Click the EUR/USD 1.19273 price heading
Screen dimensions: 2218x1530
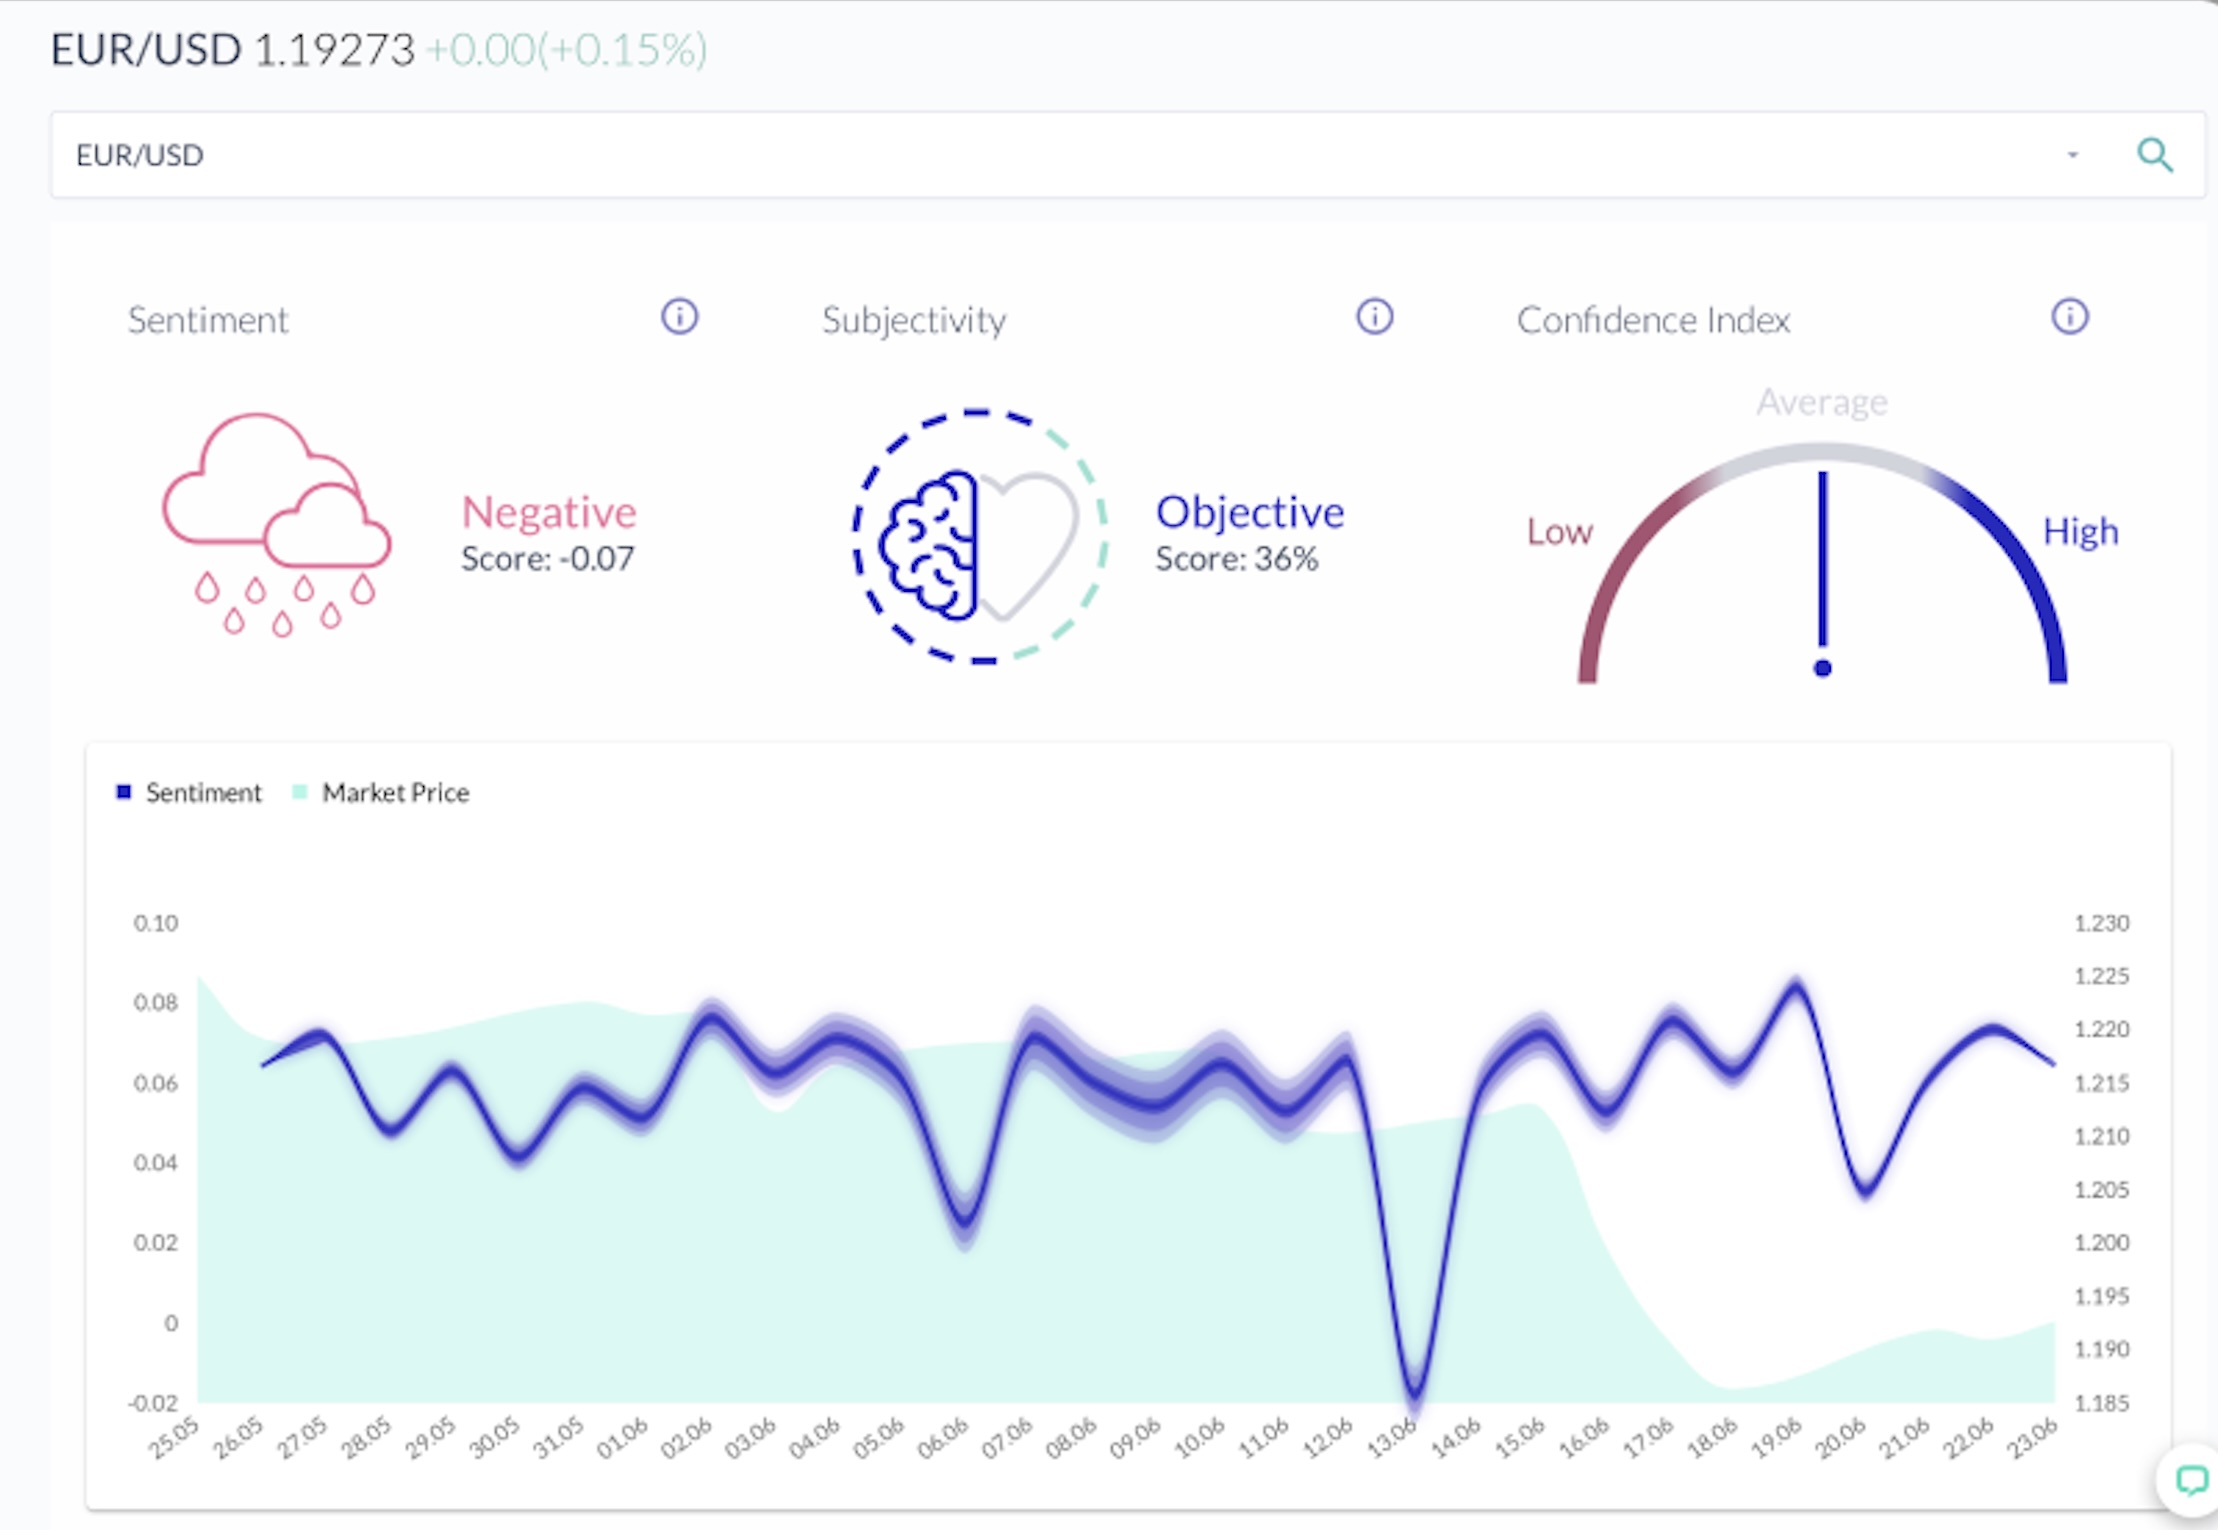(232, 50)
